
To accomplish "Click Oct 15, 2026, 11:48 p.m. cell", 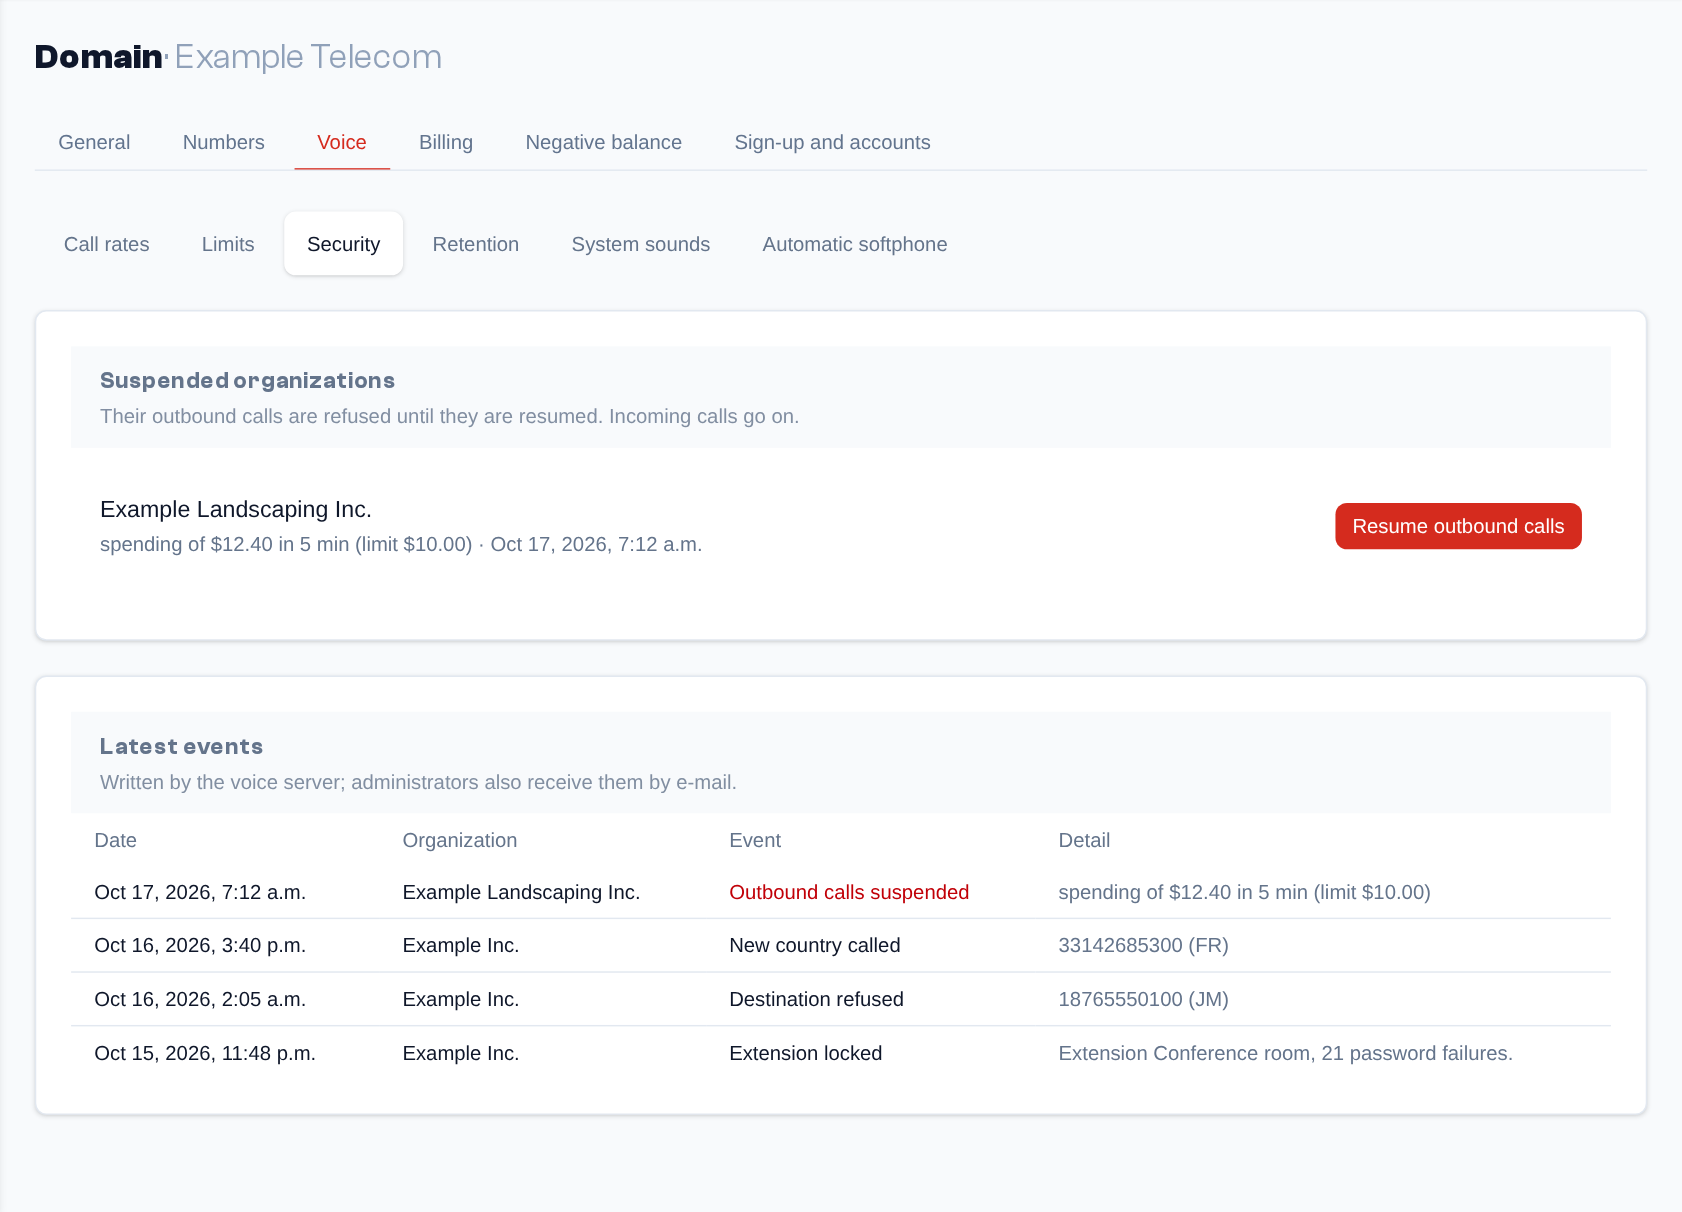I will [x=205, y=1053].
